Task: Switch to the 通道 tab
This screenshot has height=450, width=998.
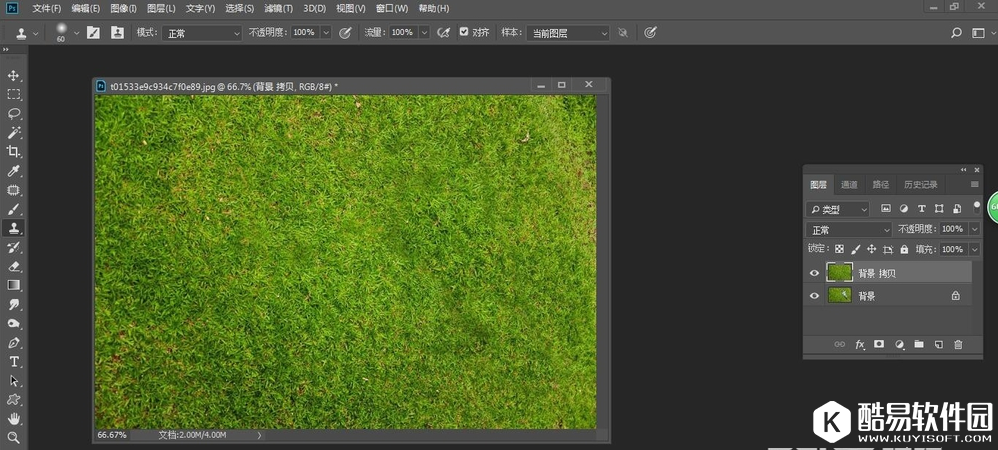Action: (x=849, y=185)
